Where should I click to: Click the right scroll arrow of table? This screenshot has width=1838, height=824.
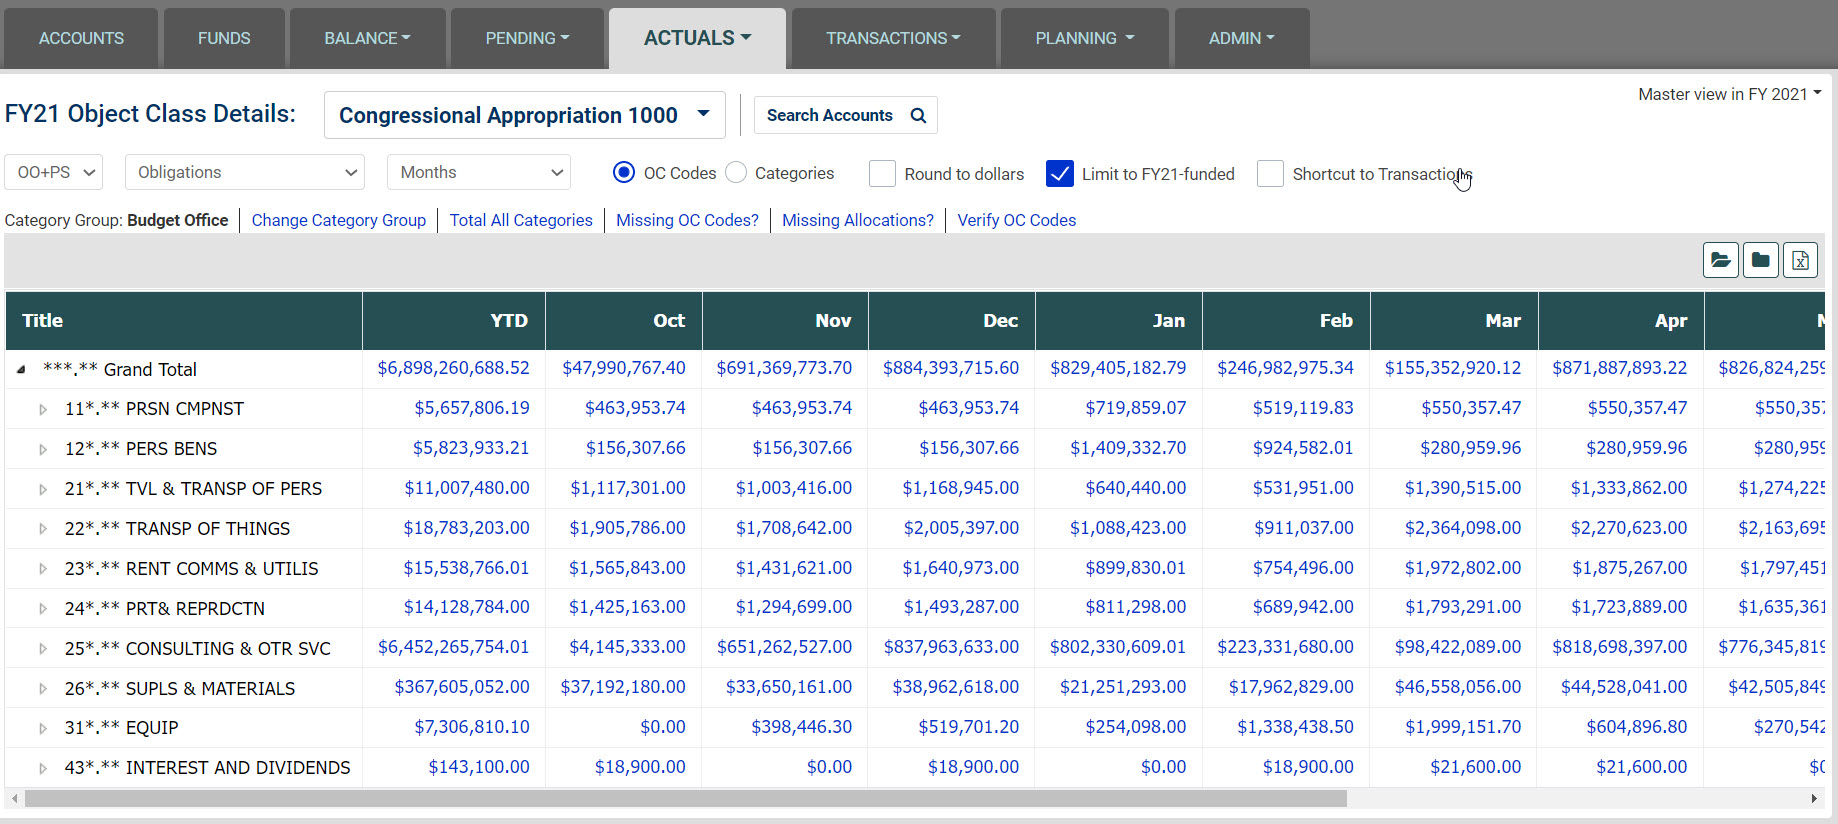1814,798
